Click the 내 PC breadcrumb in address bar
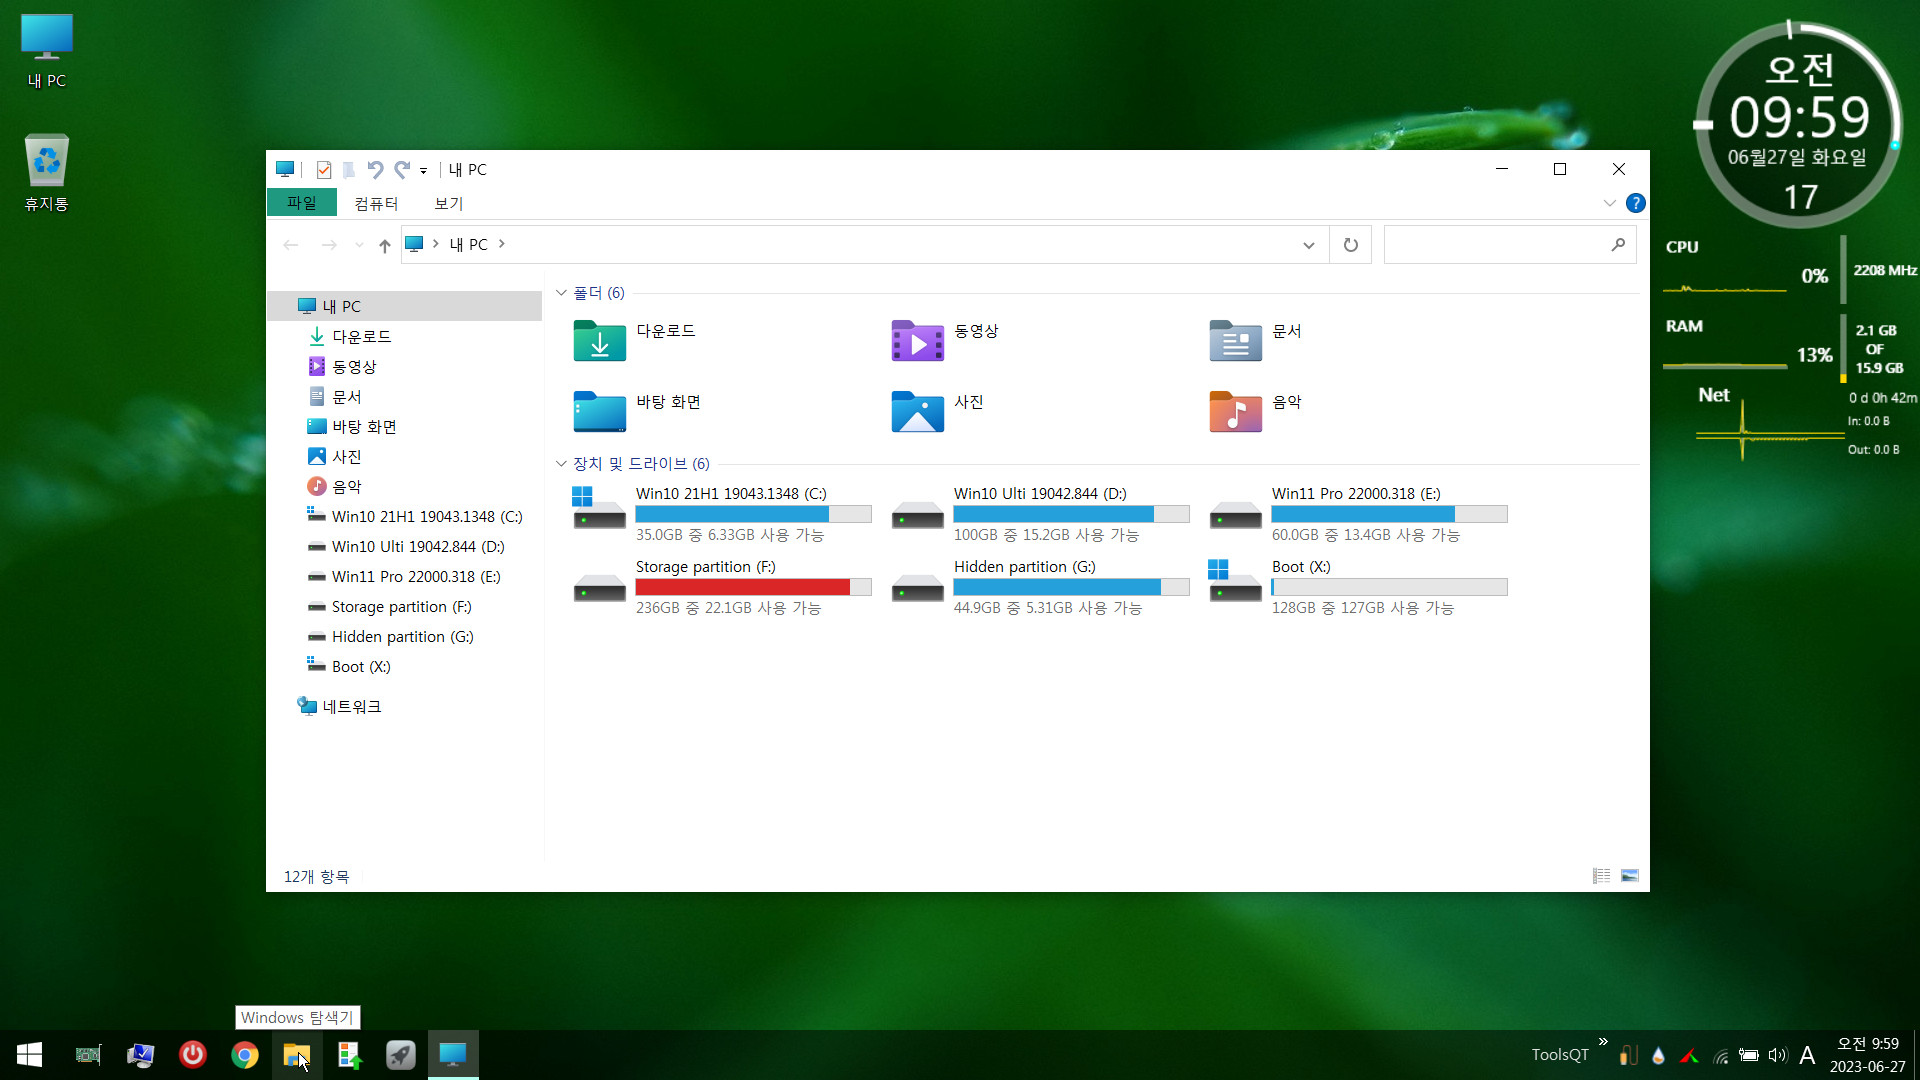 pos(468,244)
